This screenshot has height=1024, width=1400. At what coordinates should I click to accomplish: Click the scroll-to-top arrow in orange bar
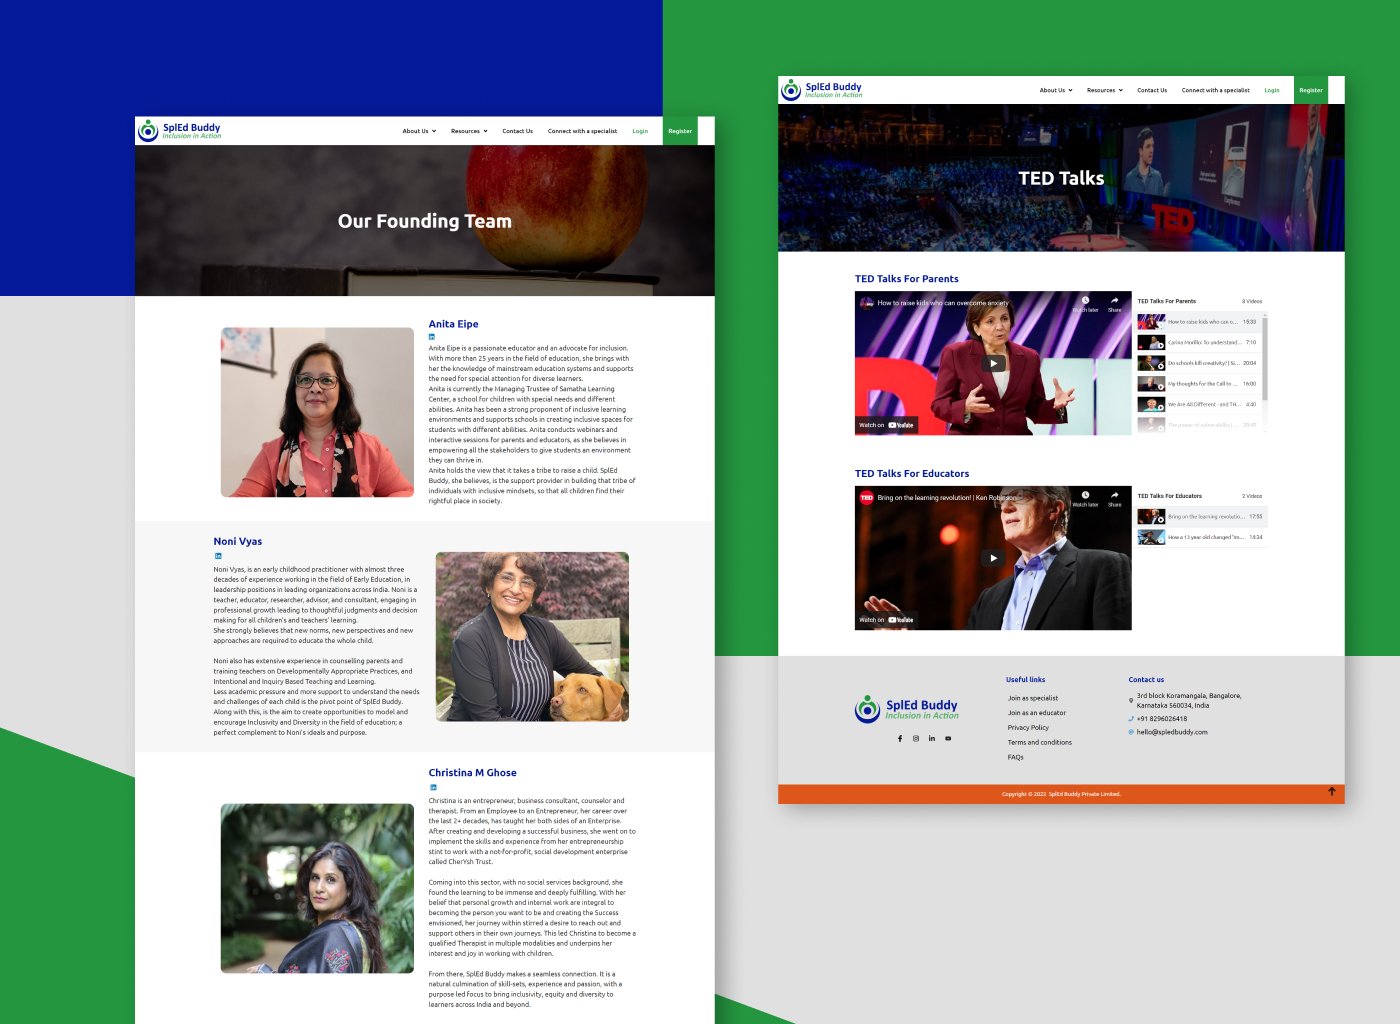pyautogui.click(x=1331, y=792)
